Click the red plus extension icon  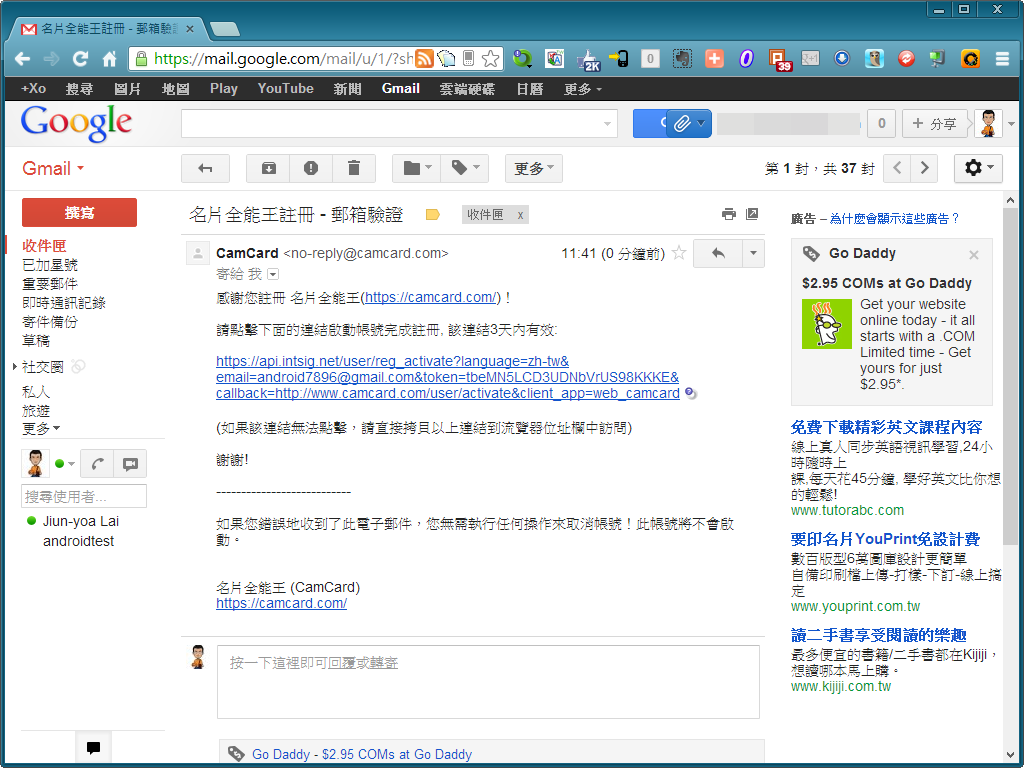714,59
